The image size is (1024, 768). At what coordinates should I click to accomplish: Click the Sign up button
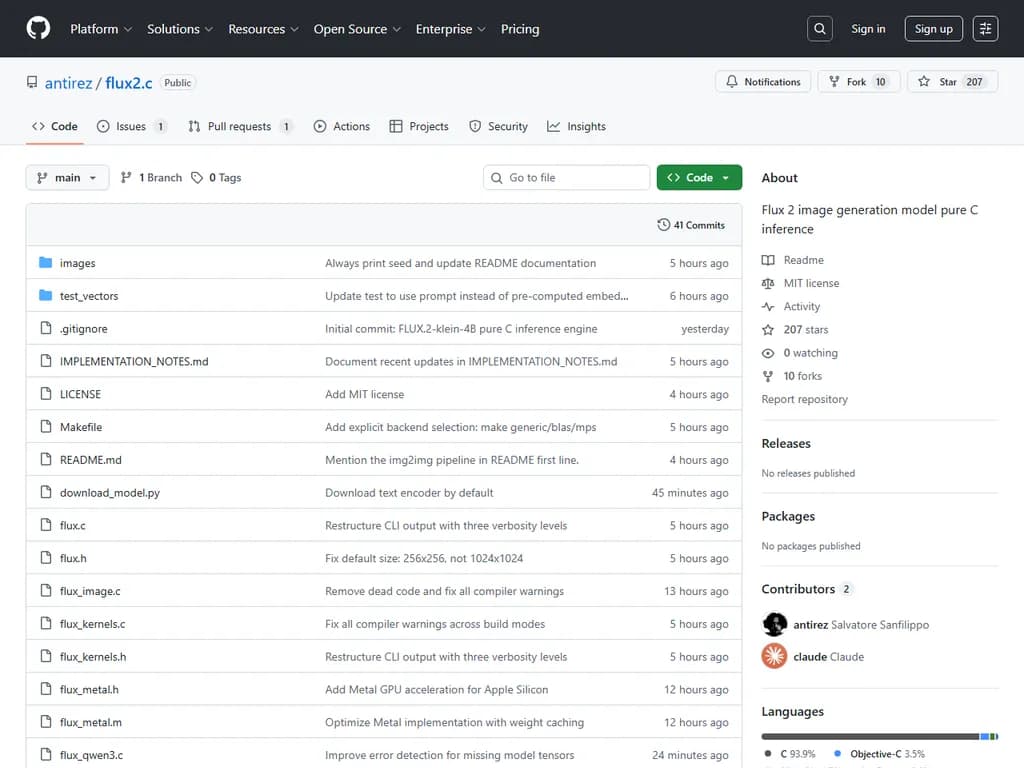(933, 29)
